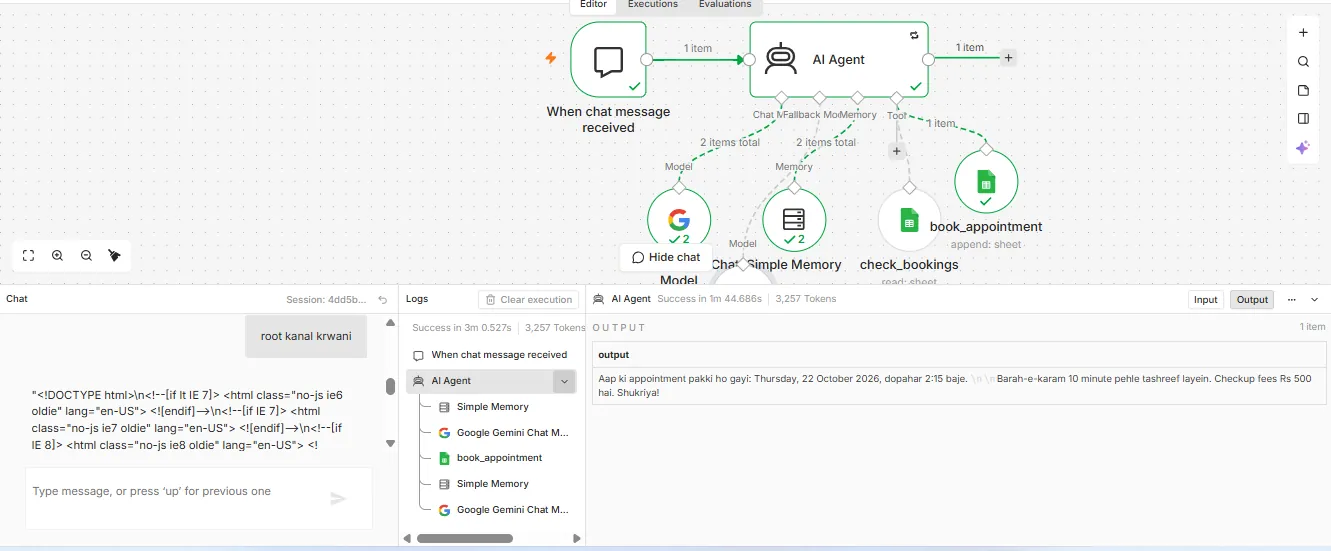This screenshot has width=1331, height=551.
Task: Collapse the logs panel chevron
Action: coord(1315,299)
